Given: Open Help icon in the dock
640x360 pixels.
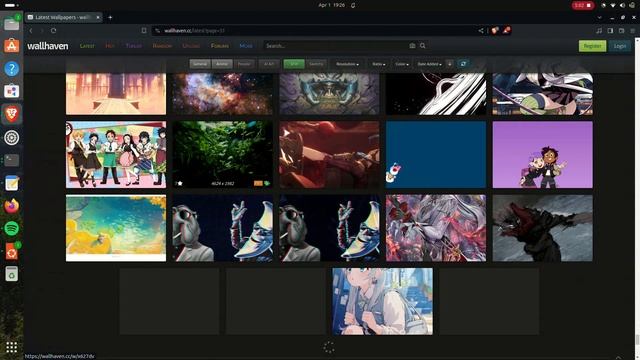Looking at the screenshot, I should point(11,69).
